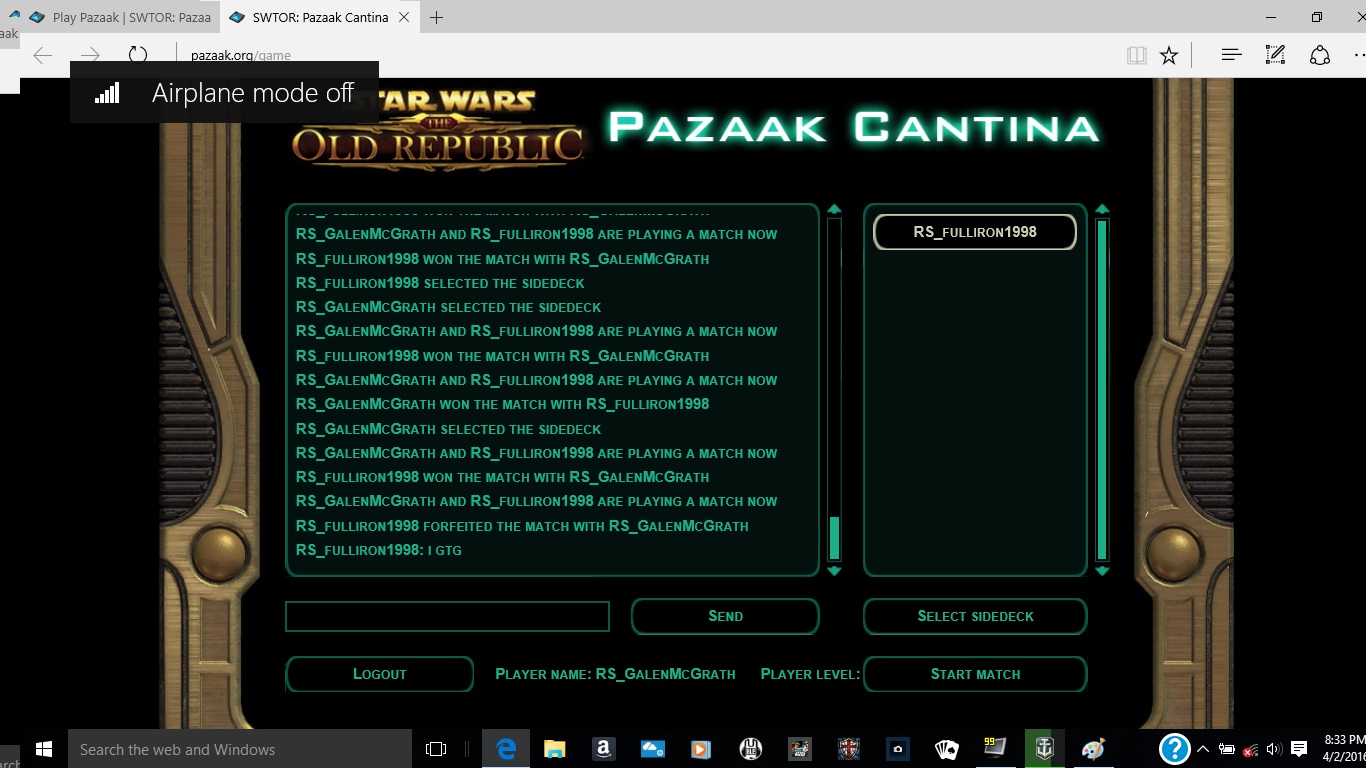
Task: Click the Share icon in Edge toolbar
Action: click(x=1320, y=55)
